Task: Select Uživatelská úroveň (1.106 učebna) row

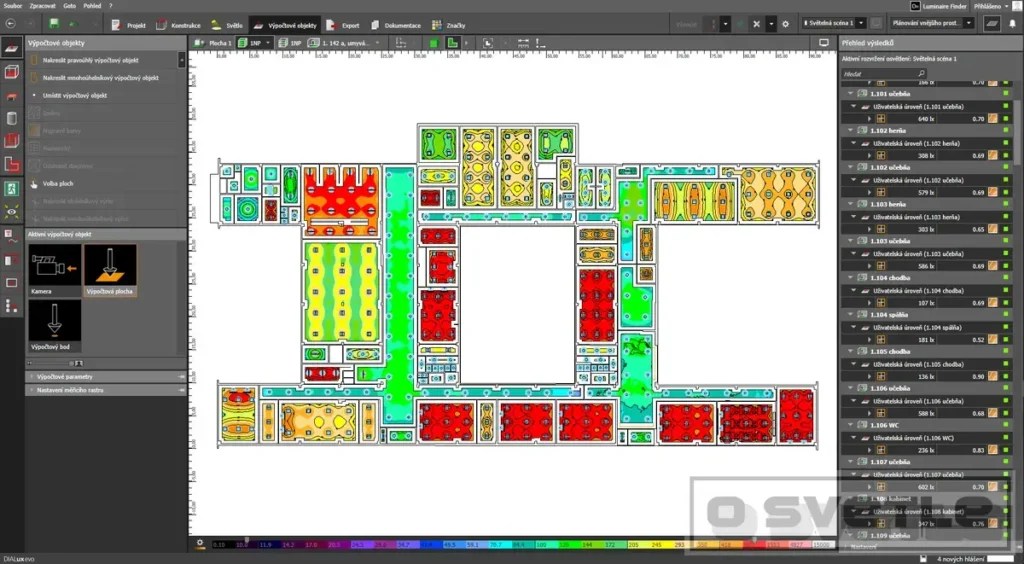Action: 926,401
